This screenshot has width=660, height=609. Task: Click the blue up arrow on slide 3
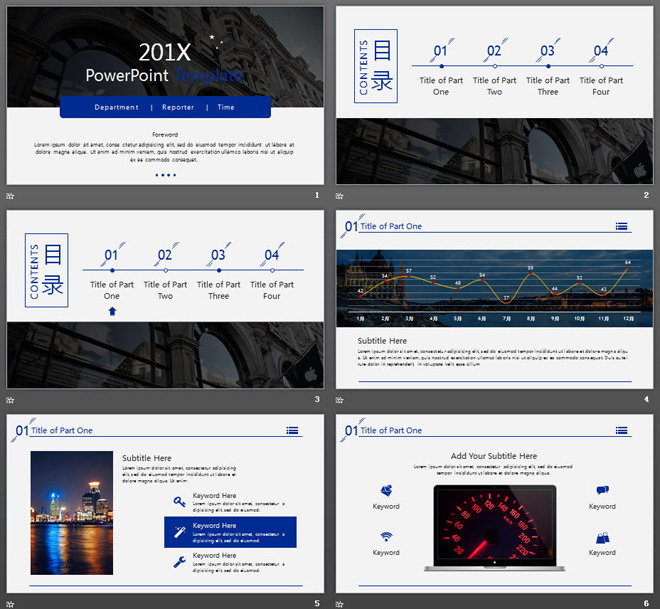[112, 311]
